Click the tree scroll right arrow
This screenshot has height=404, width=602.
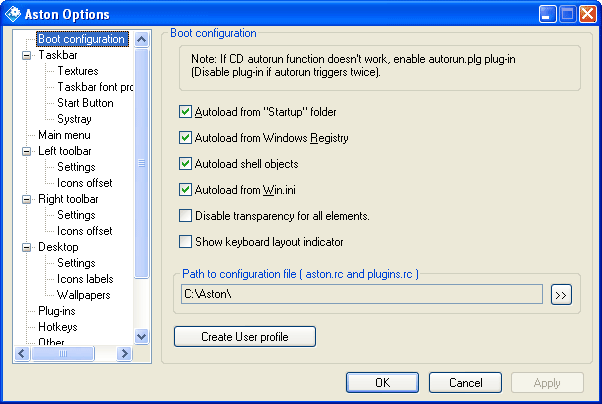click(124, 354)
